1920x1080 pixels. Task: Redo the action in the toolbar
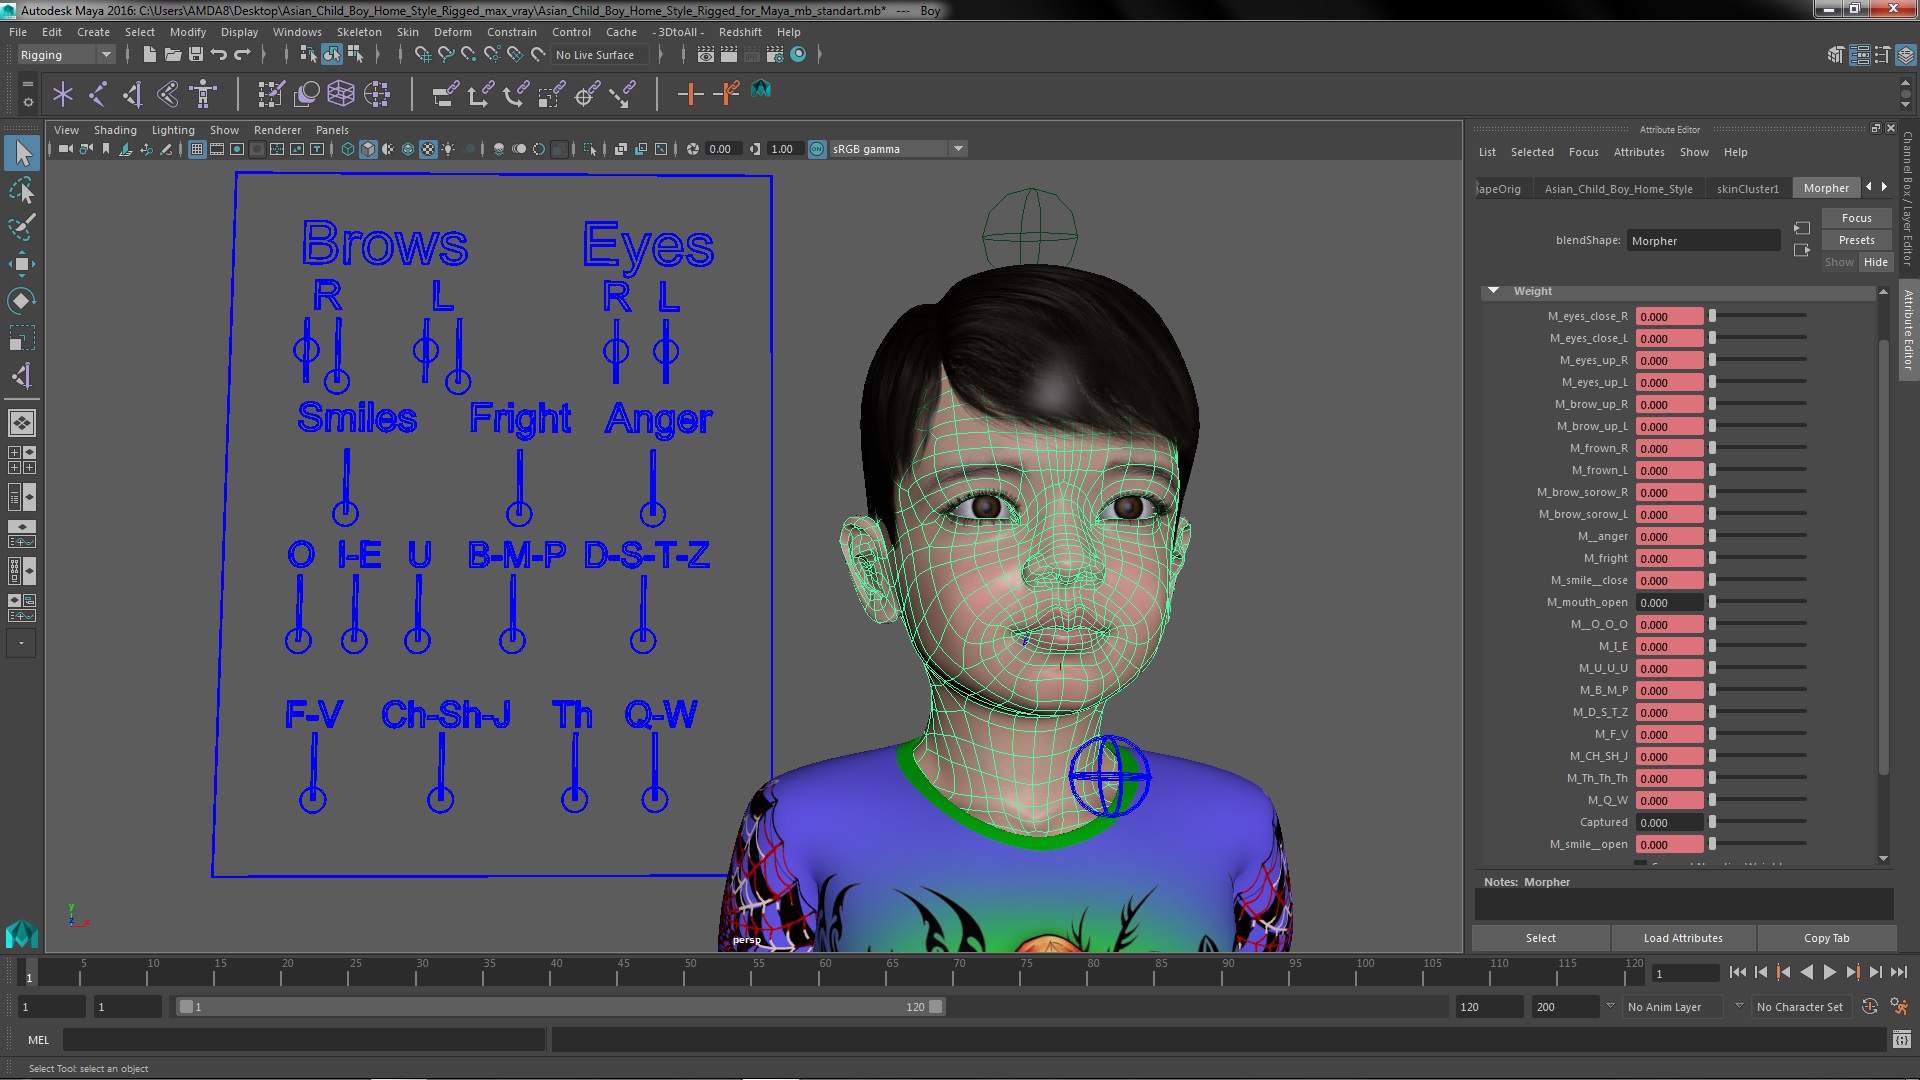(x=242, y=54)
